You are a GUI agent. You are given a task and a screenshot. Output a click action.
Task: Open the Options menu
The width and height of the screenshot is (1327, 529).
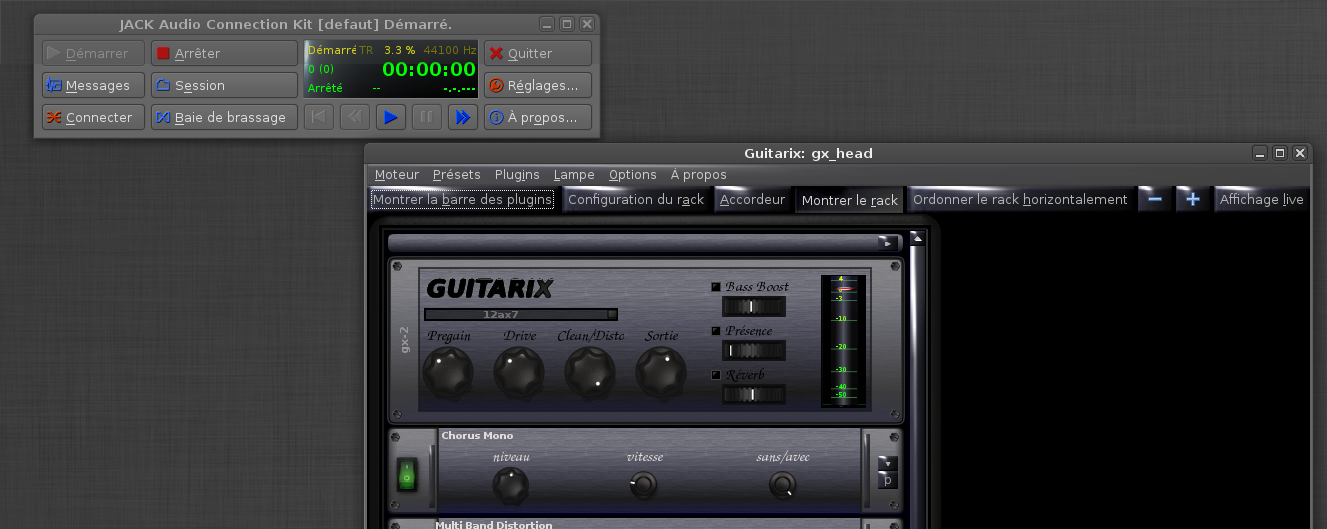pos(633,174)
